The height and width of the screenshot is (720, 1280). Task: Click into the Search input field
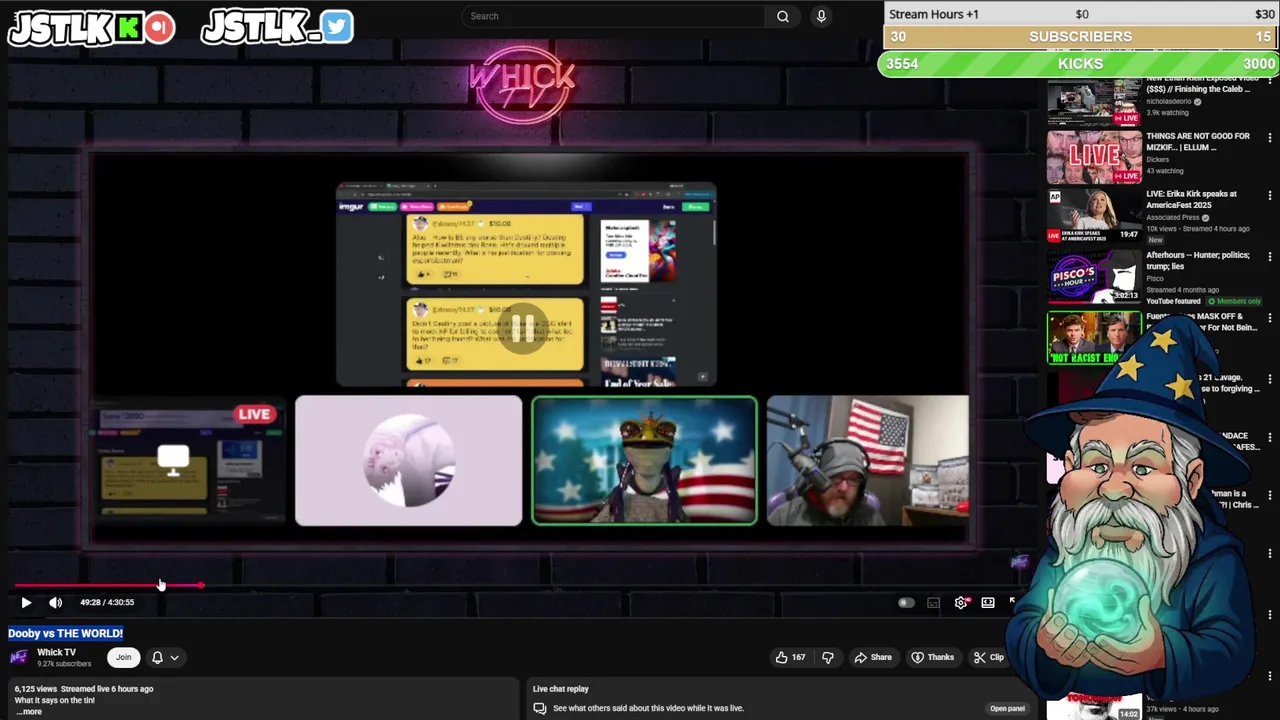[x=615, y=16]
